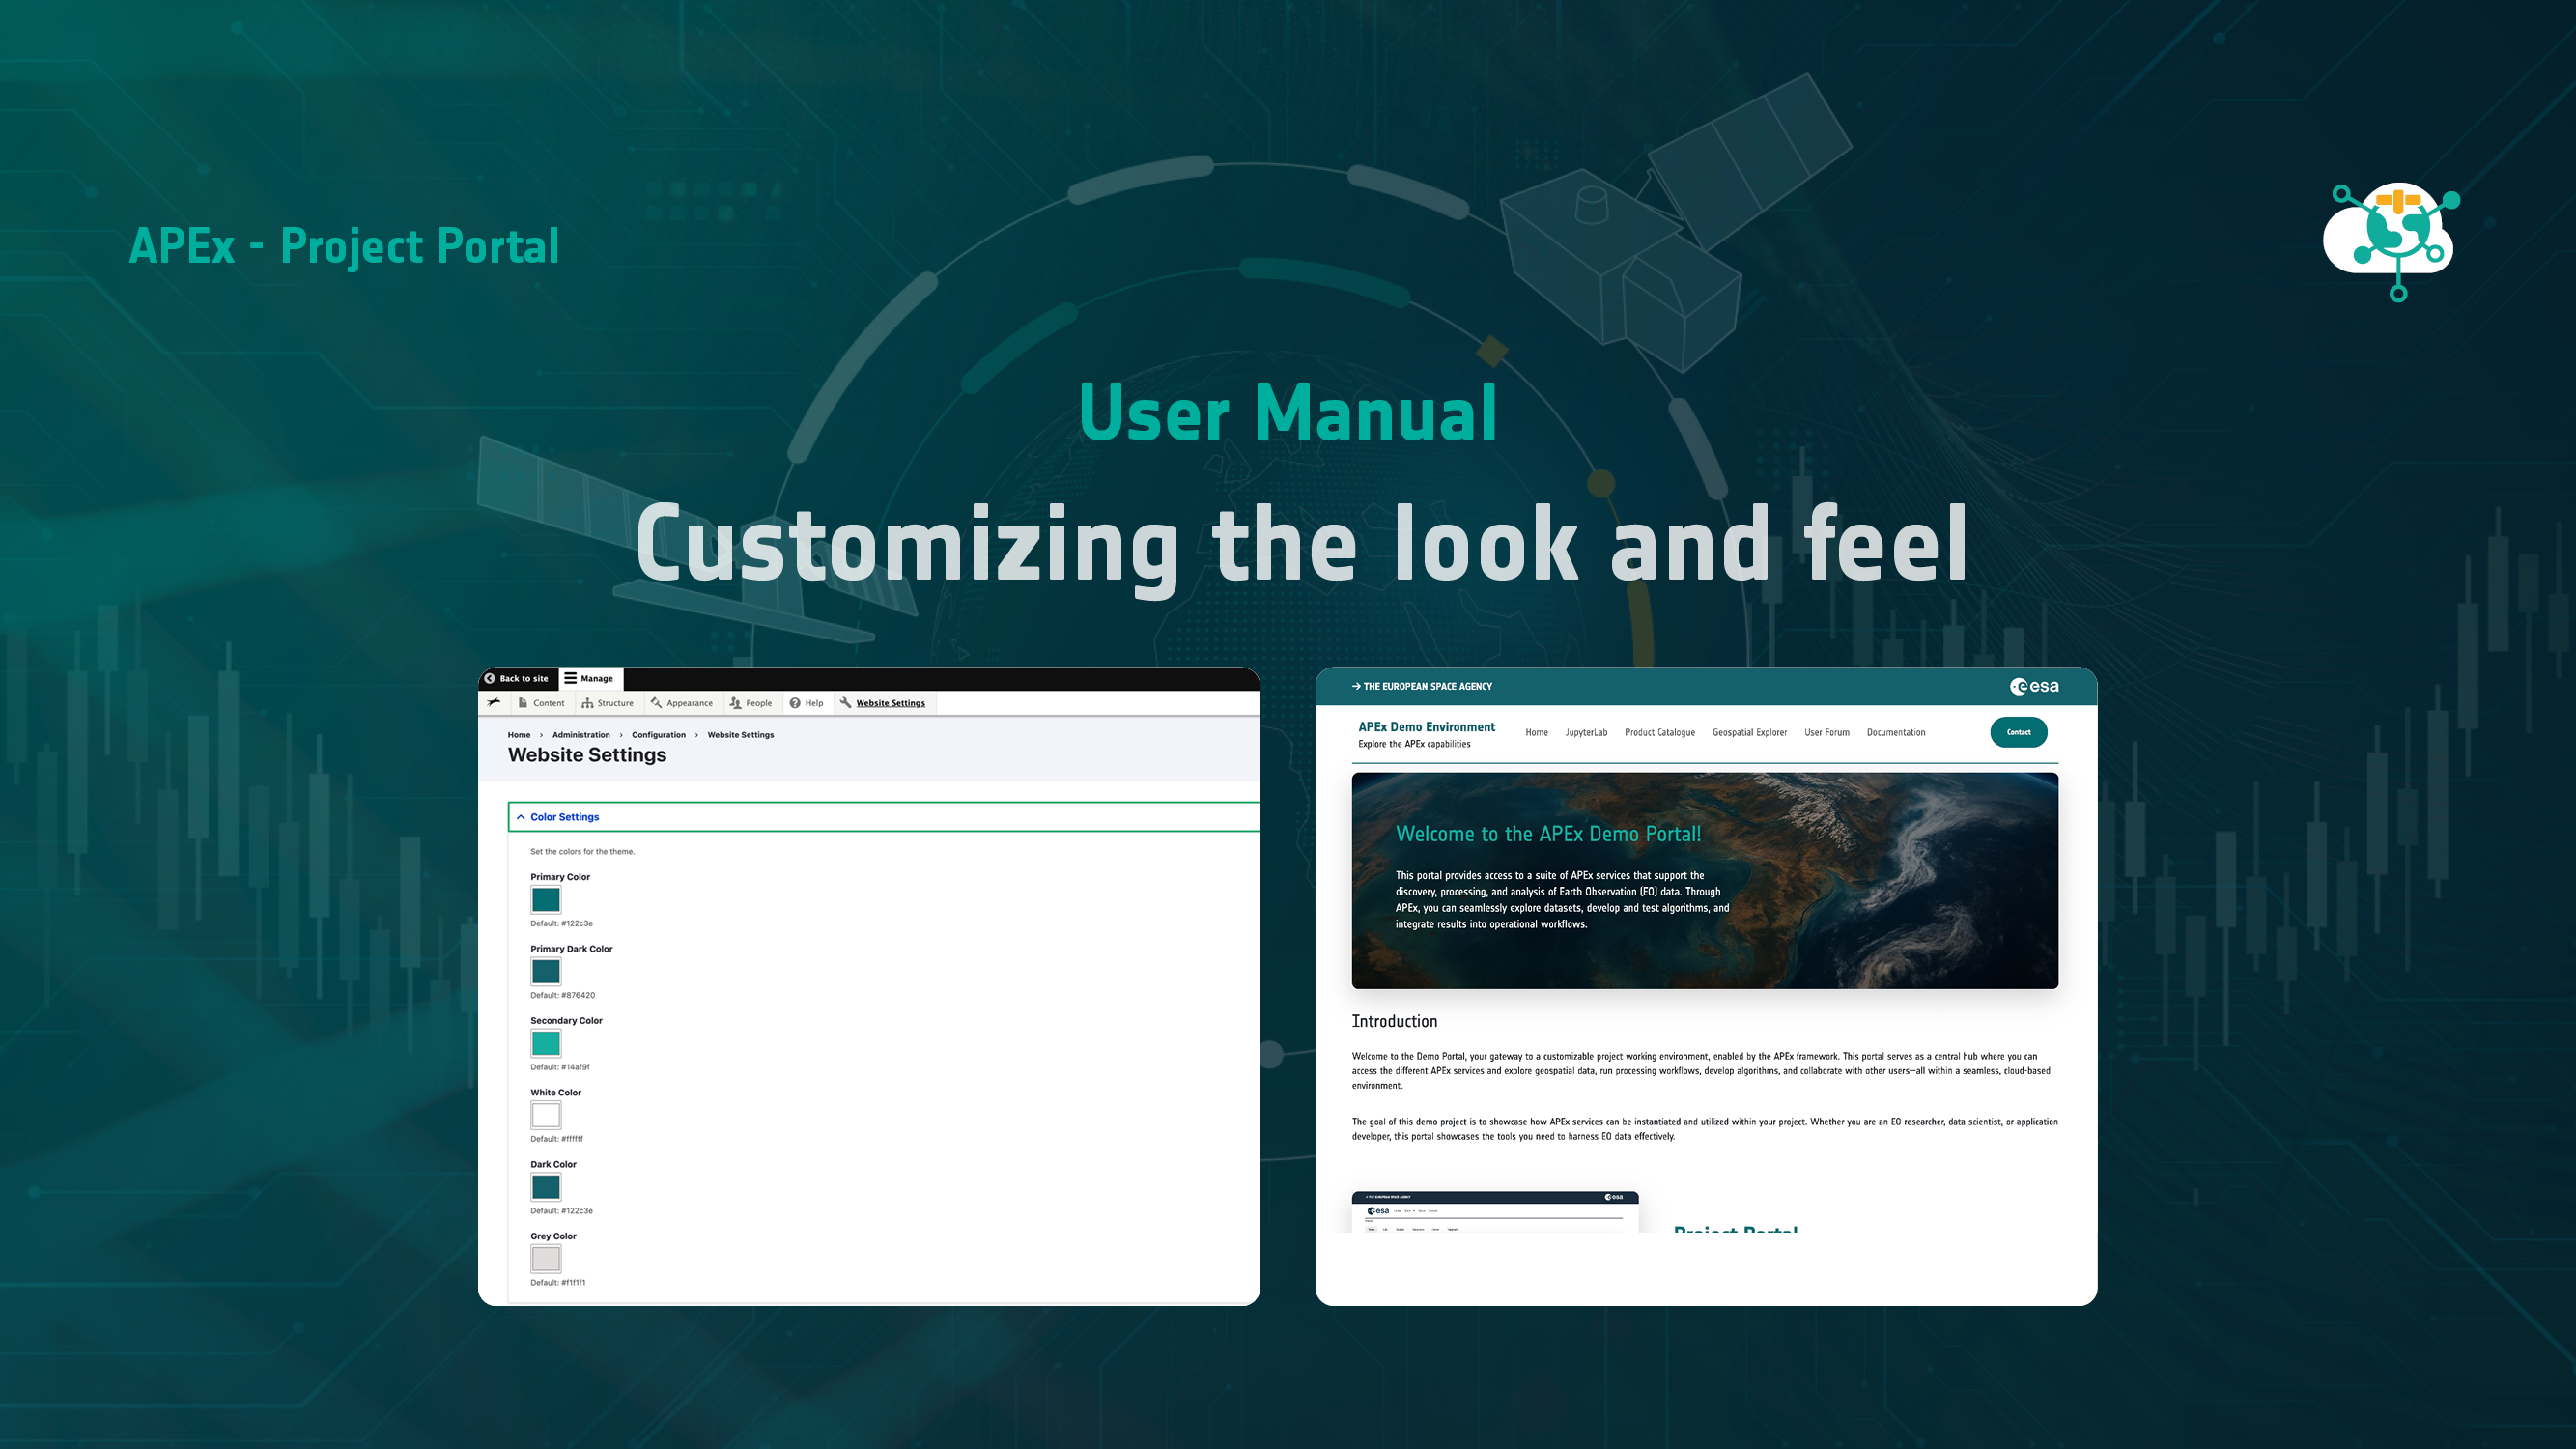
Task: Open the People admin section
Action: (750, 703)
